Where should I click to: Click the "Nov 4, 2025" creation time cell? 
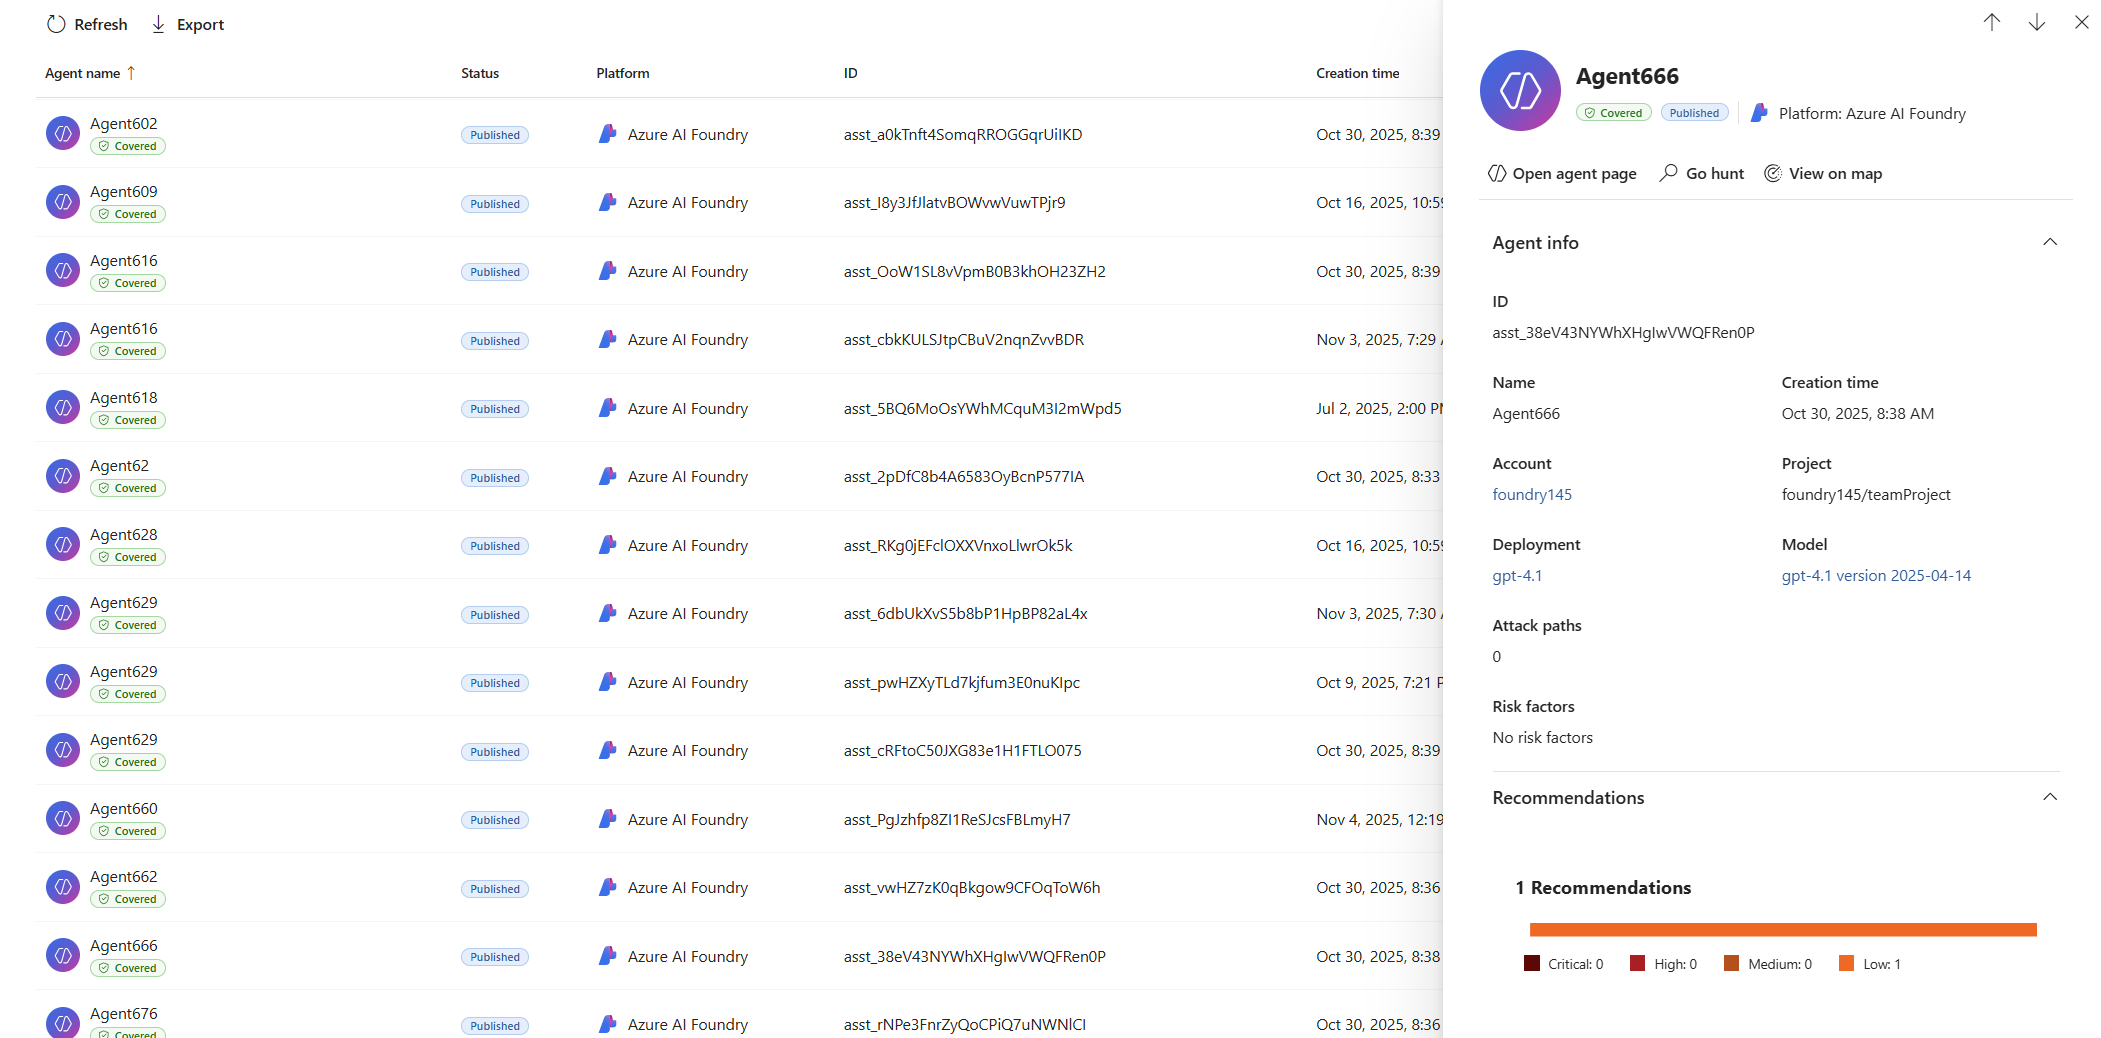(x=1380, y=819)
